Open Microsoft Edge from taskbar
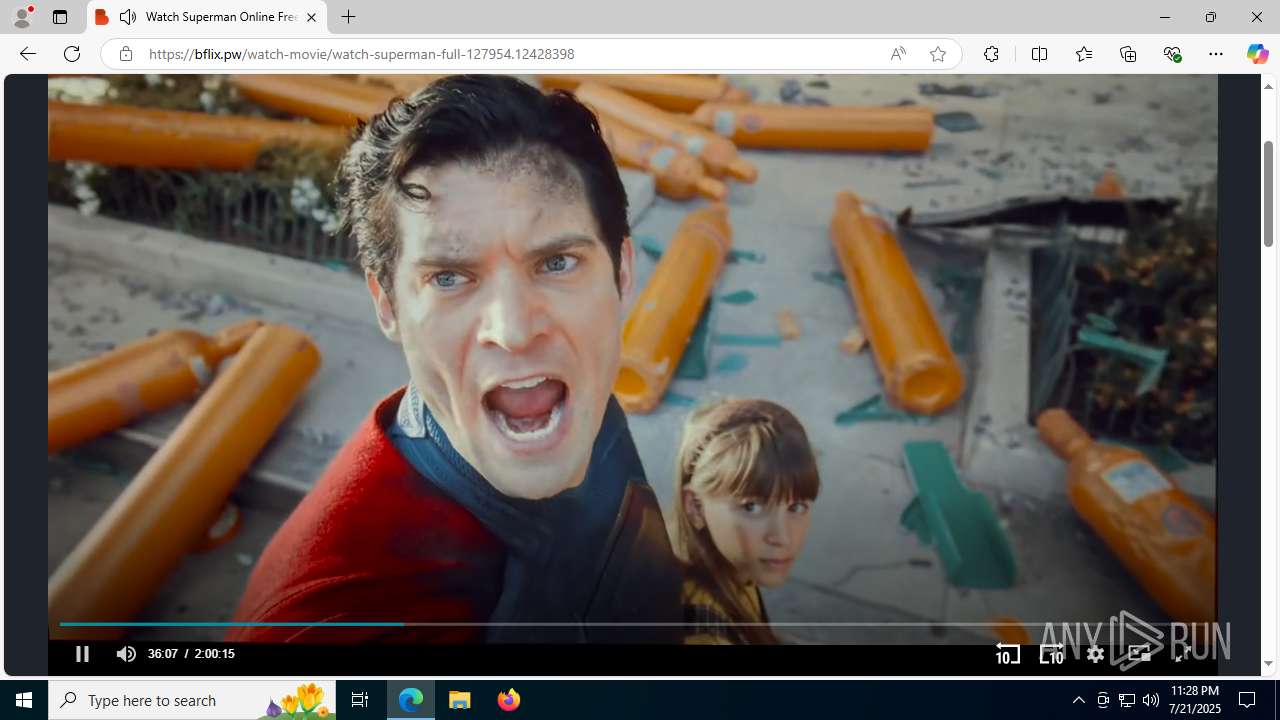1280x720 pixels. 411,700
